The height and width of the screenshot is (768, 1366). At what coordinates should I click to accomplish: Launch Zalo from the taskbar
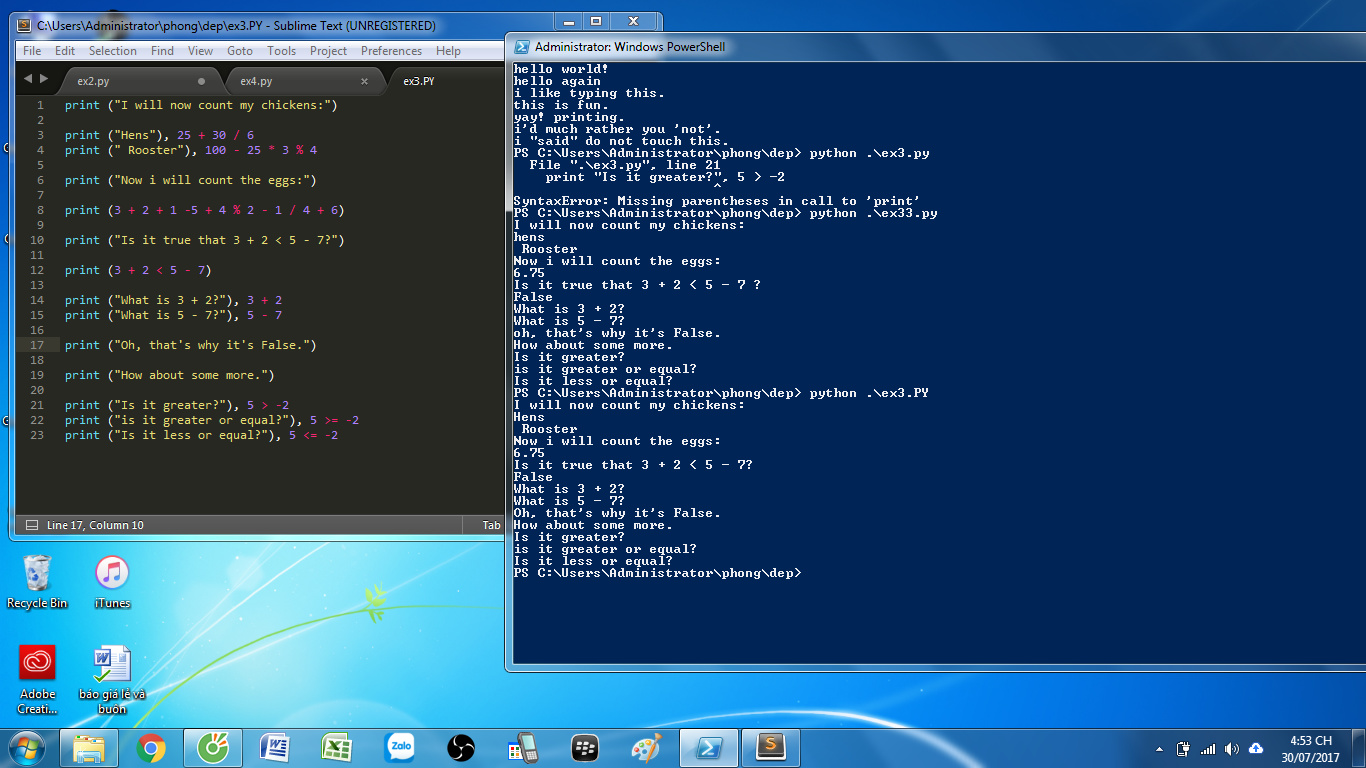[x=401, y=747]
